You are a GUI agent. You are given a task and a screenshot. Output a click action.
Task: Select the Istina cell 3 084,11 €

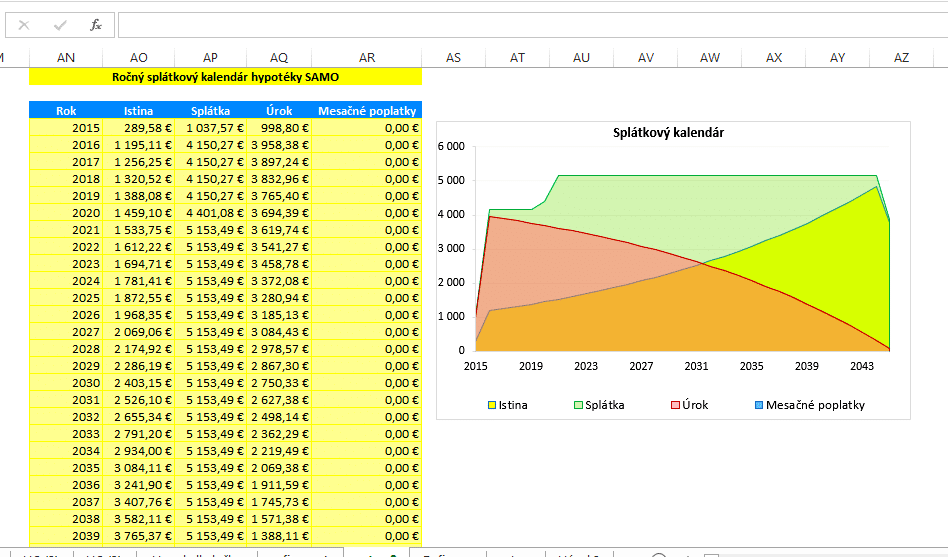coord(138,467)
